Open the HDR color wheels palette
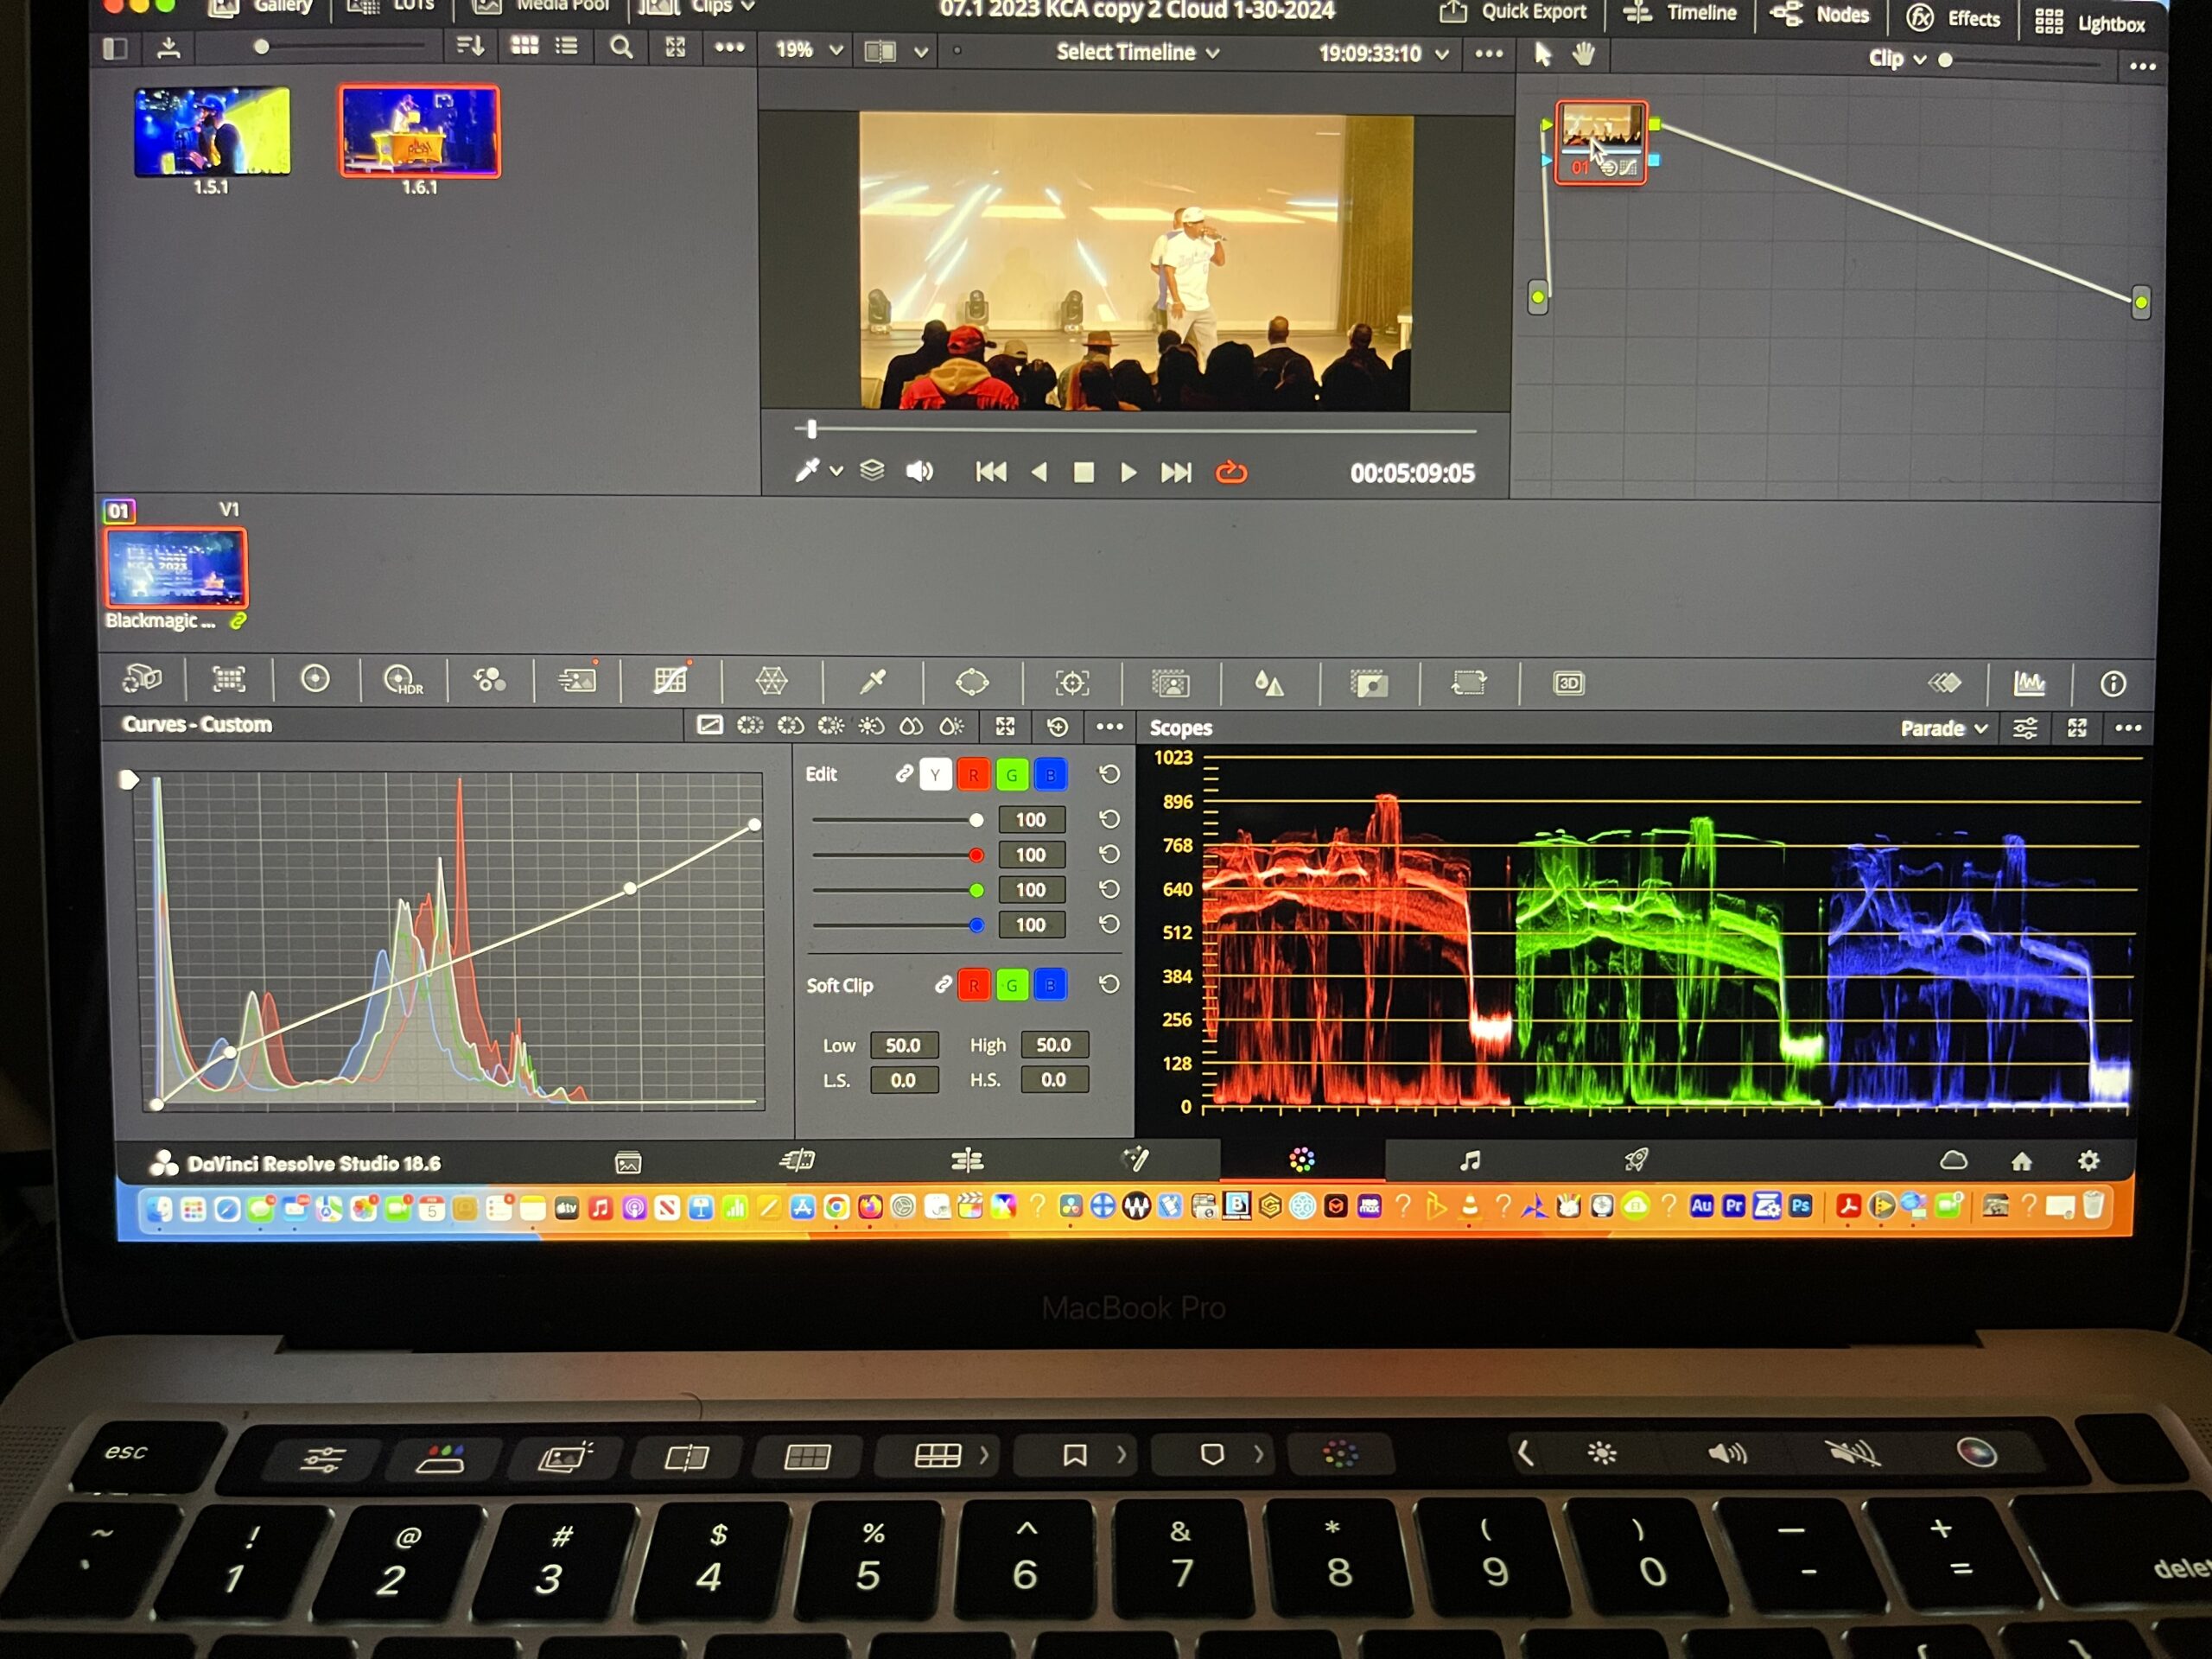The width and height of the screenshot is (2212, 1659). pos(402,682)
